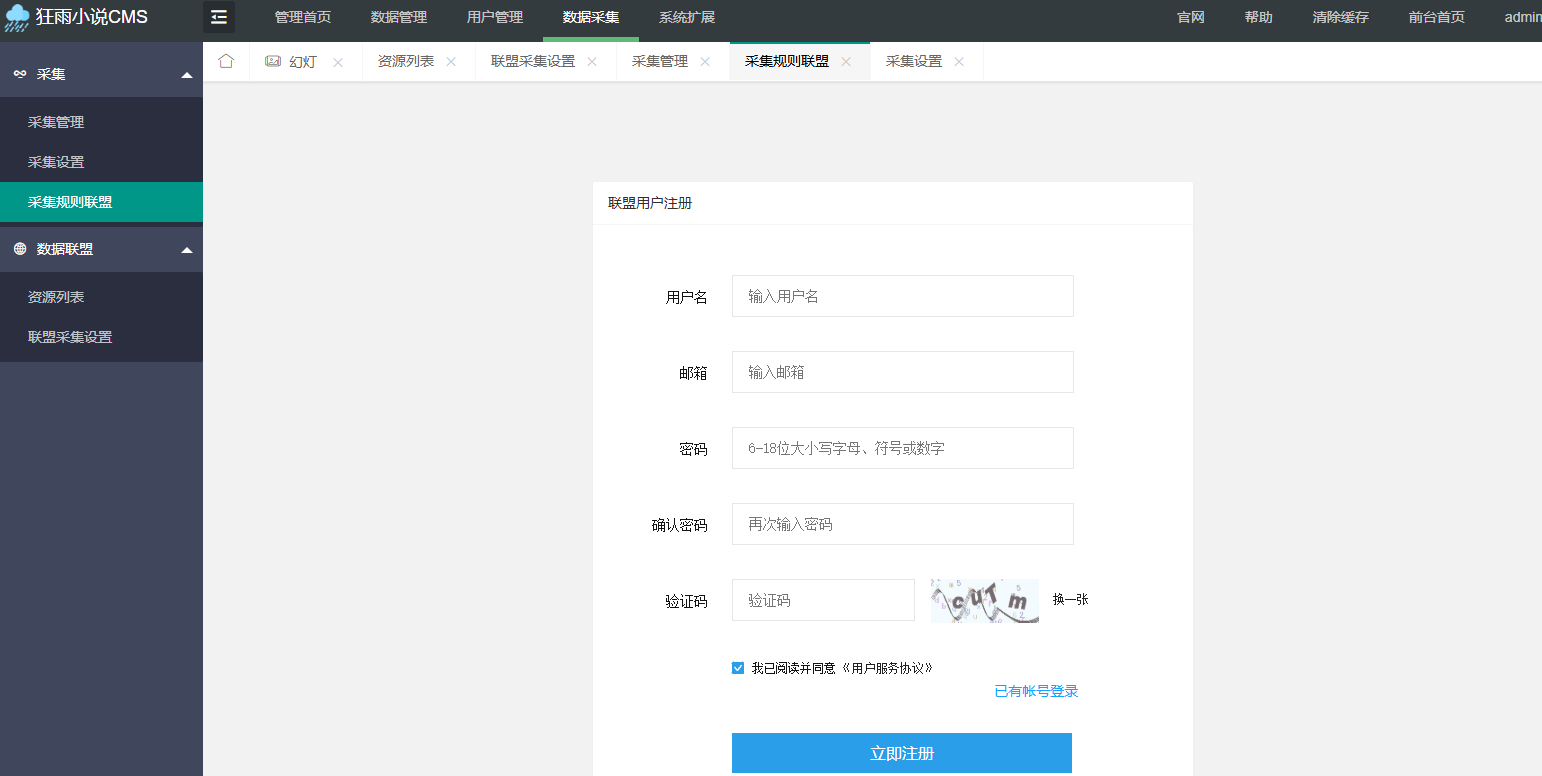Close the 联盟采集设置 tab
1542x776 pixels.
click(592, 61)
